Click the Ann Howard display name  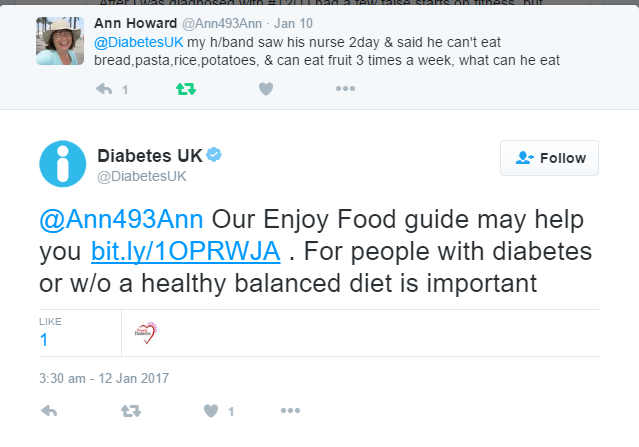pyautogui.click(x=136, y=23)
